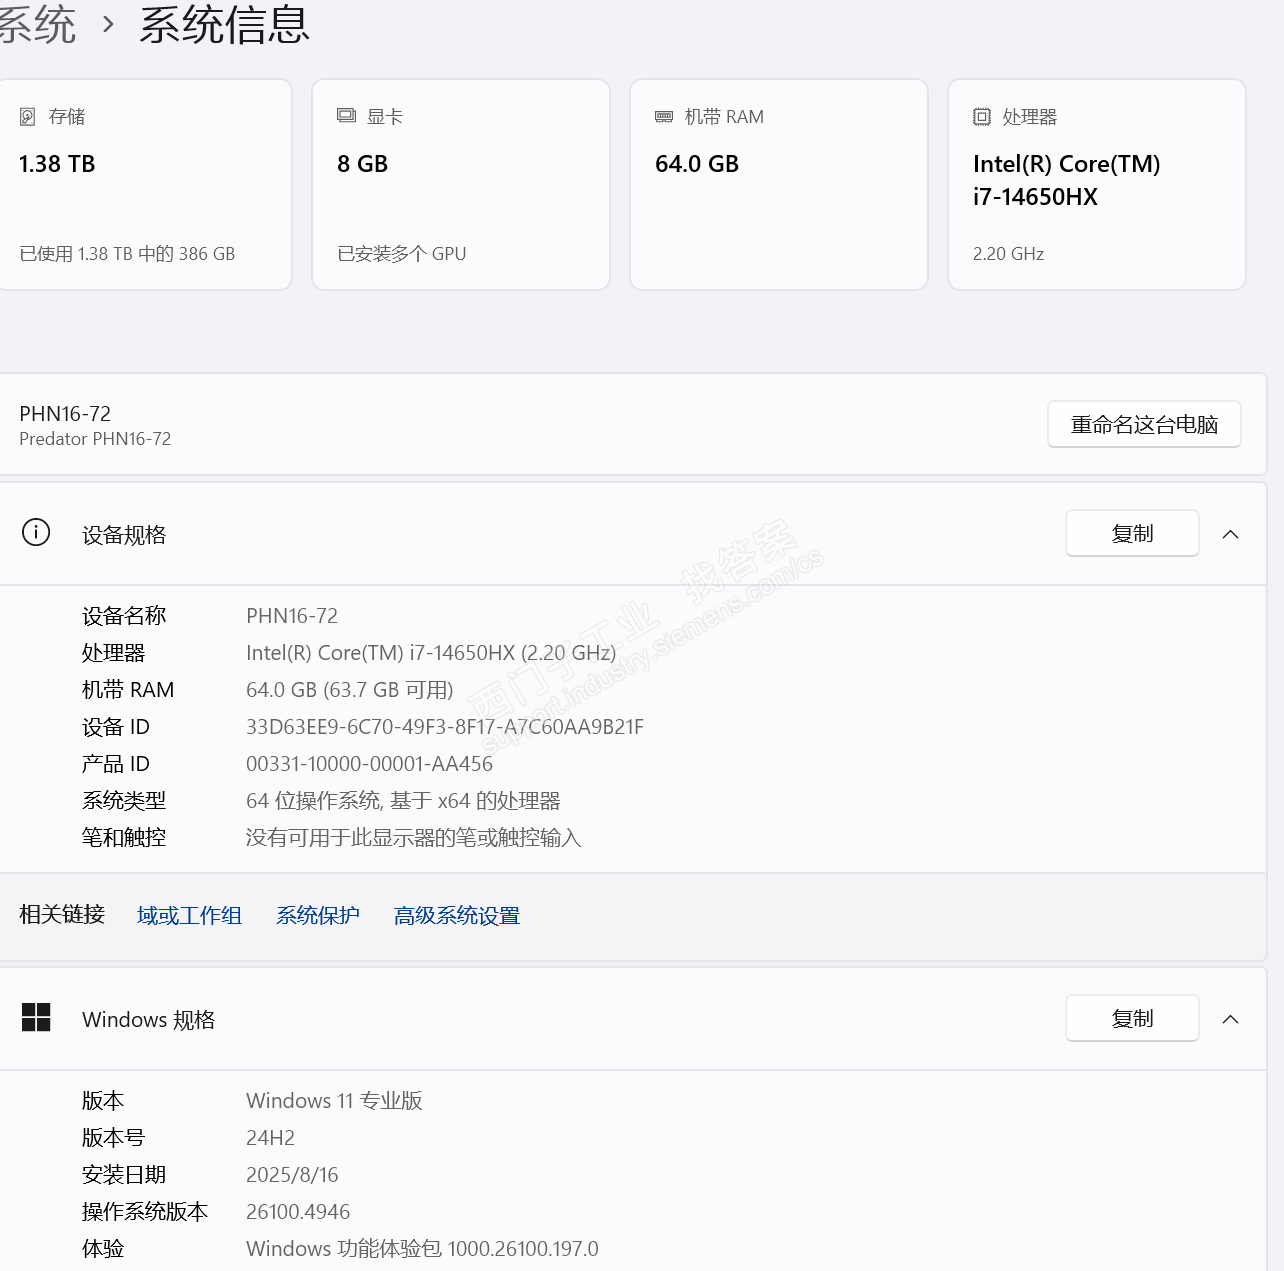Viewport: 1284px width, 1271px height.
Task: Open the 高级系统设置 link
Action: (x=457, y=915)
